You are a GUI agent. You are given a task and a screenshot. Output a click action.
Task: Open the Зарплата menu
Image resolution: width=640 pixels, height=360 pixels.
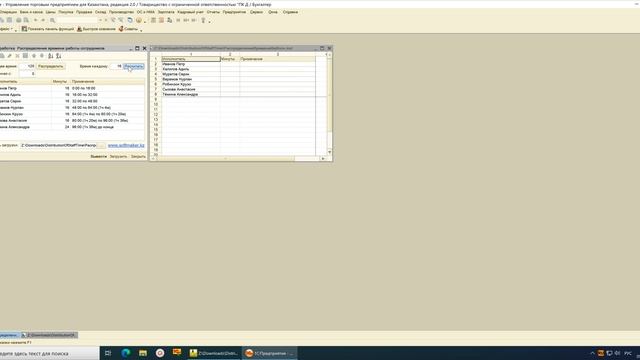point(166,12)
